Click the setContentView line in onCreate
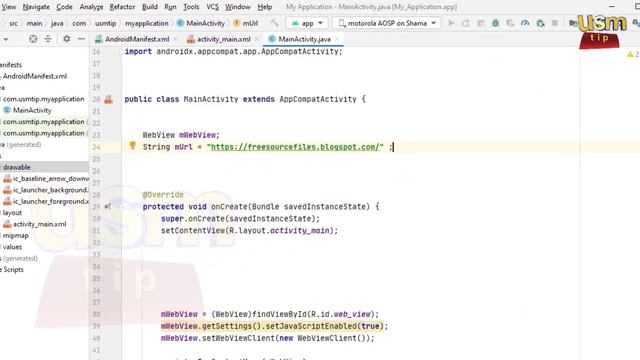 point(249,231)
